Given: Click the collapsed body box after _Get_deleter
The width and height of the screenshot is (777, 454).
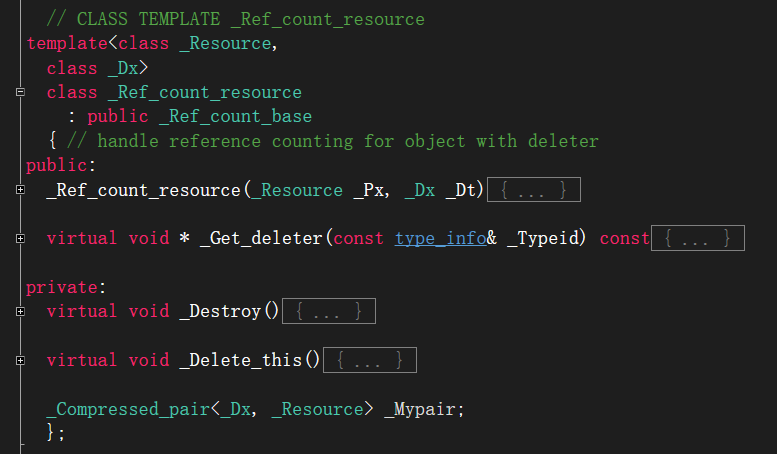Looking at the screenshot, I should tap(698, 238).
